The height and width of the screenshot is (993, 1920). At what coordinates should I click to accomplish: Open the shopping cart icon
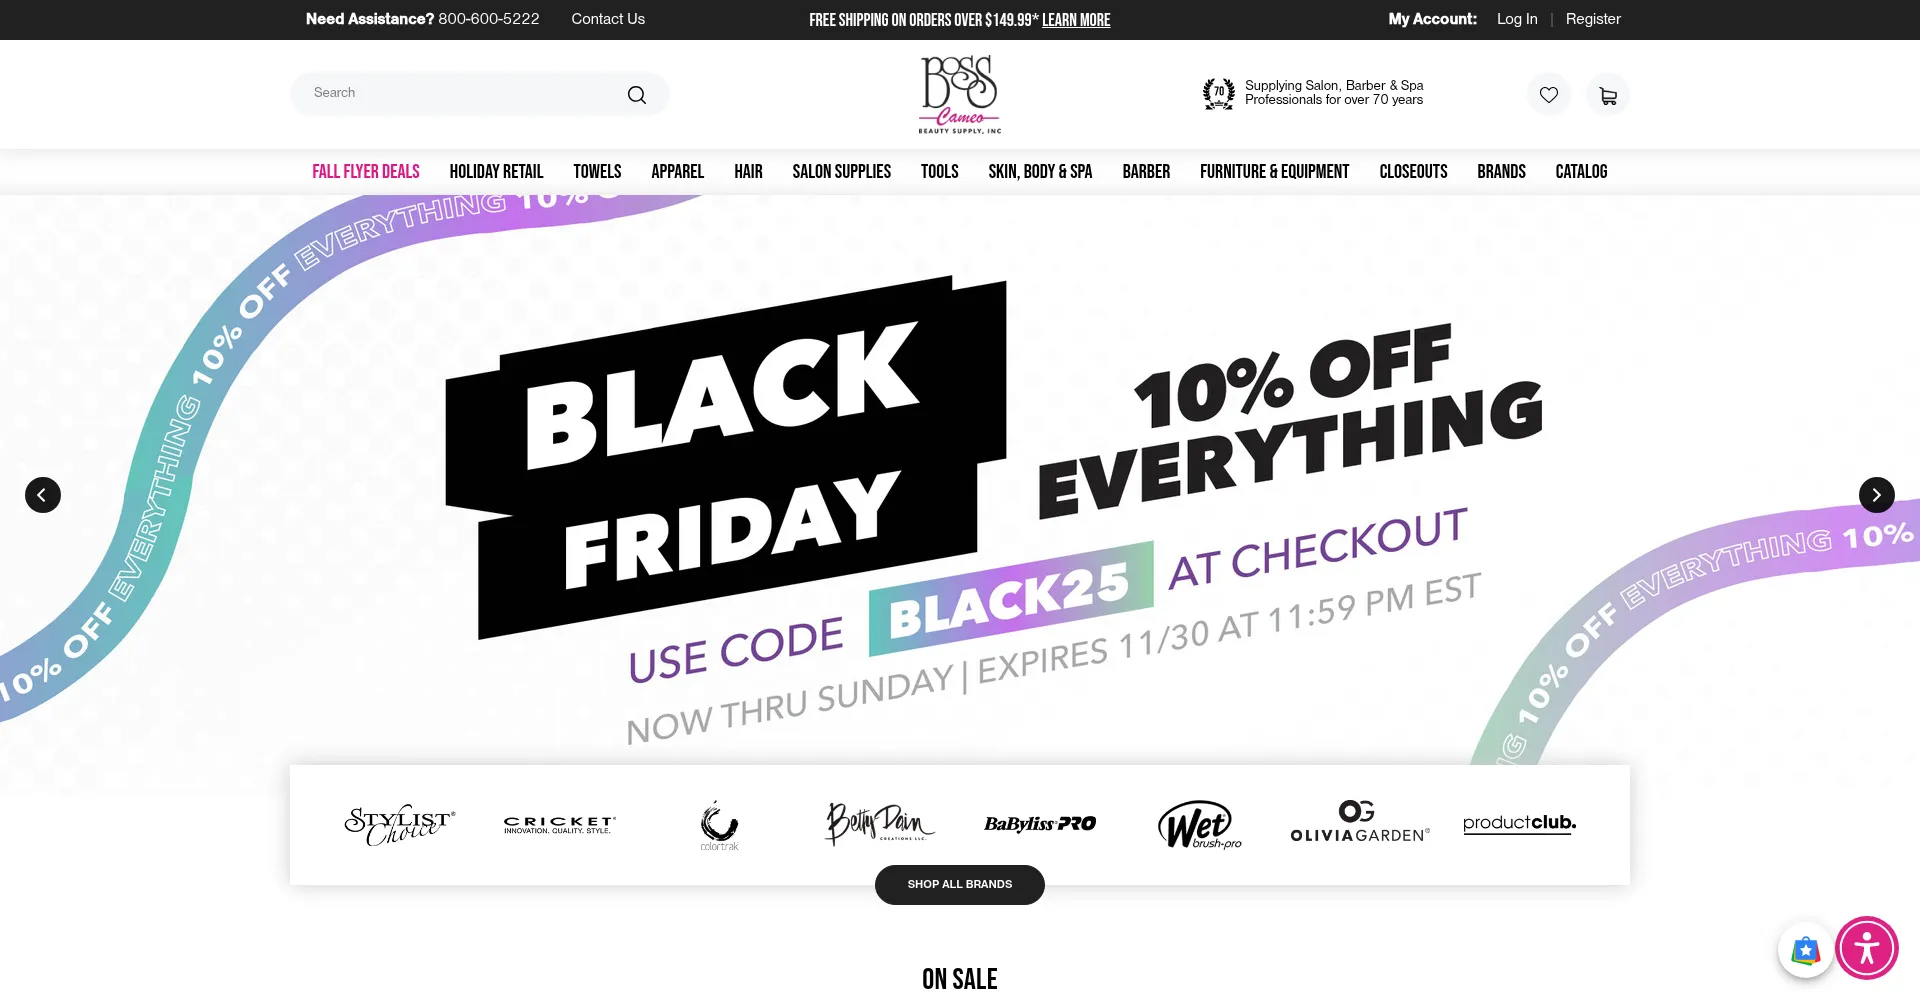click(x=1608, y=95)
